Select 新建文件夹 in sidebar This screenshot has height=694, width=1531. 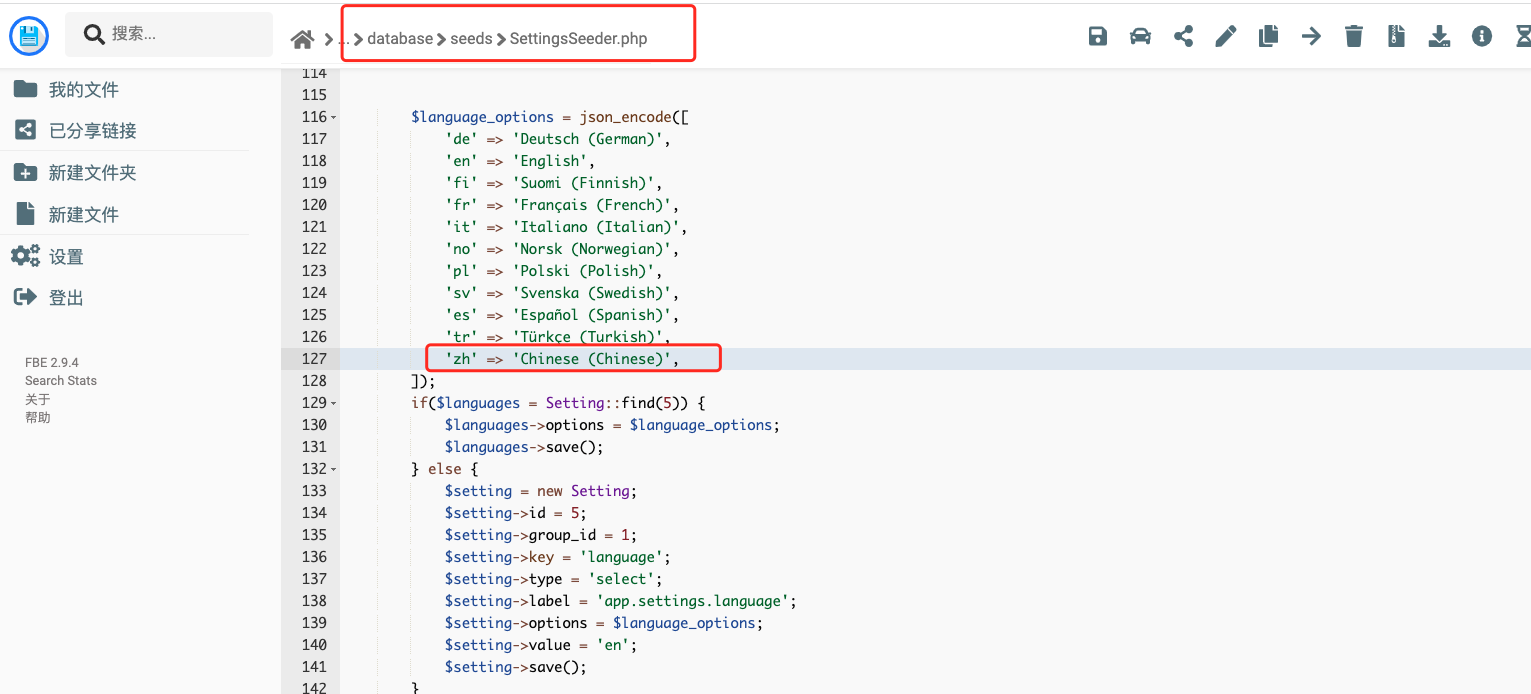[93, 173]
